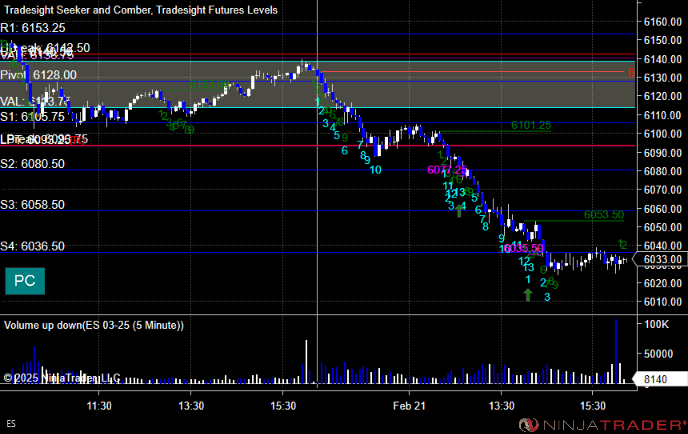688x434 pixels.
Task: Click the ES instrument label at bottom left
Action: (x=11, y=423)
